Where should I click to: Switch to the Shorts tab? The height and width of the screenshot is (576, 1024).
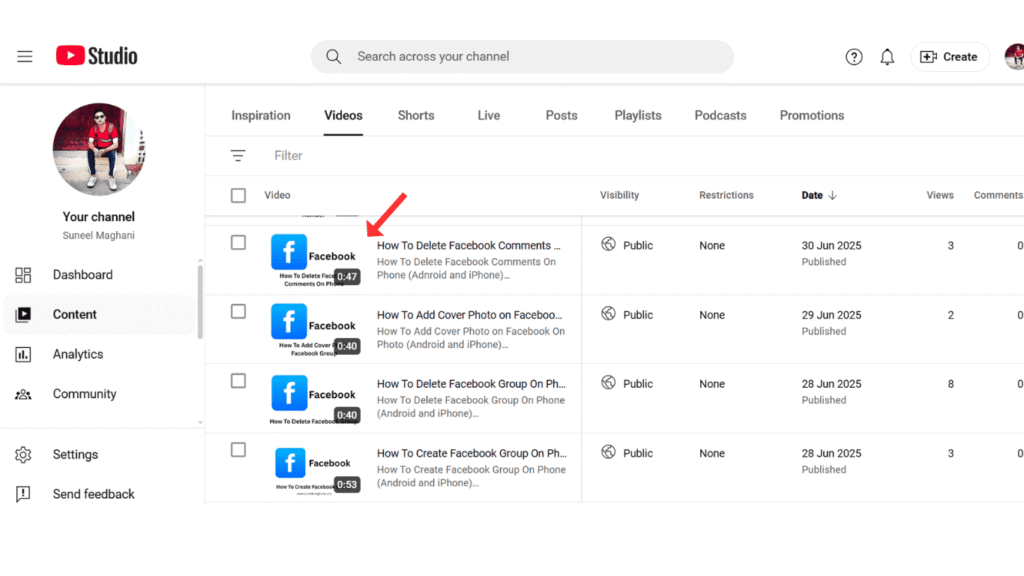coord(416,115)
